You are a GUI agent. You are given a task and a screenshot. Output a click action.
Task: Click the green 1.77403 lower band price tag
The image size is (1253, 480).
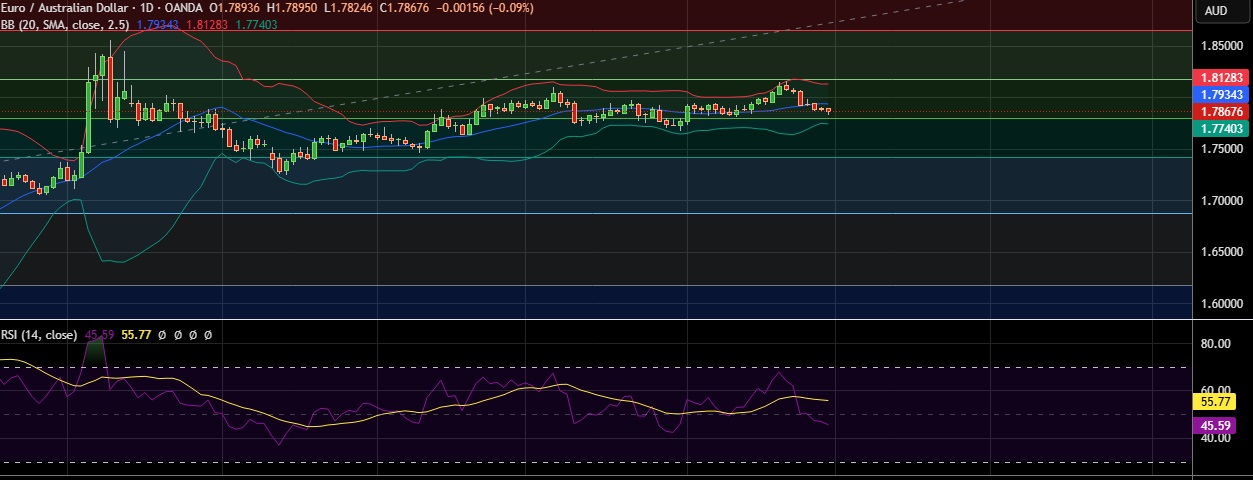(1221, 128)
